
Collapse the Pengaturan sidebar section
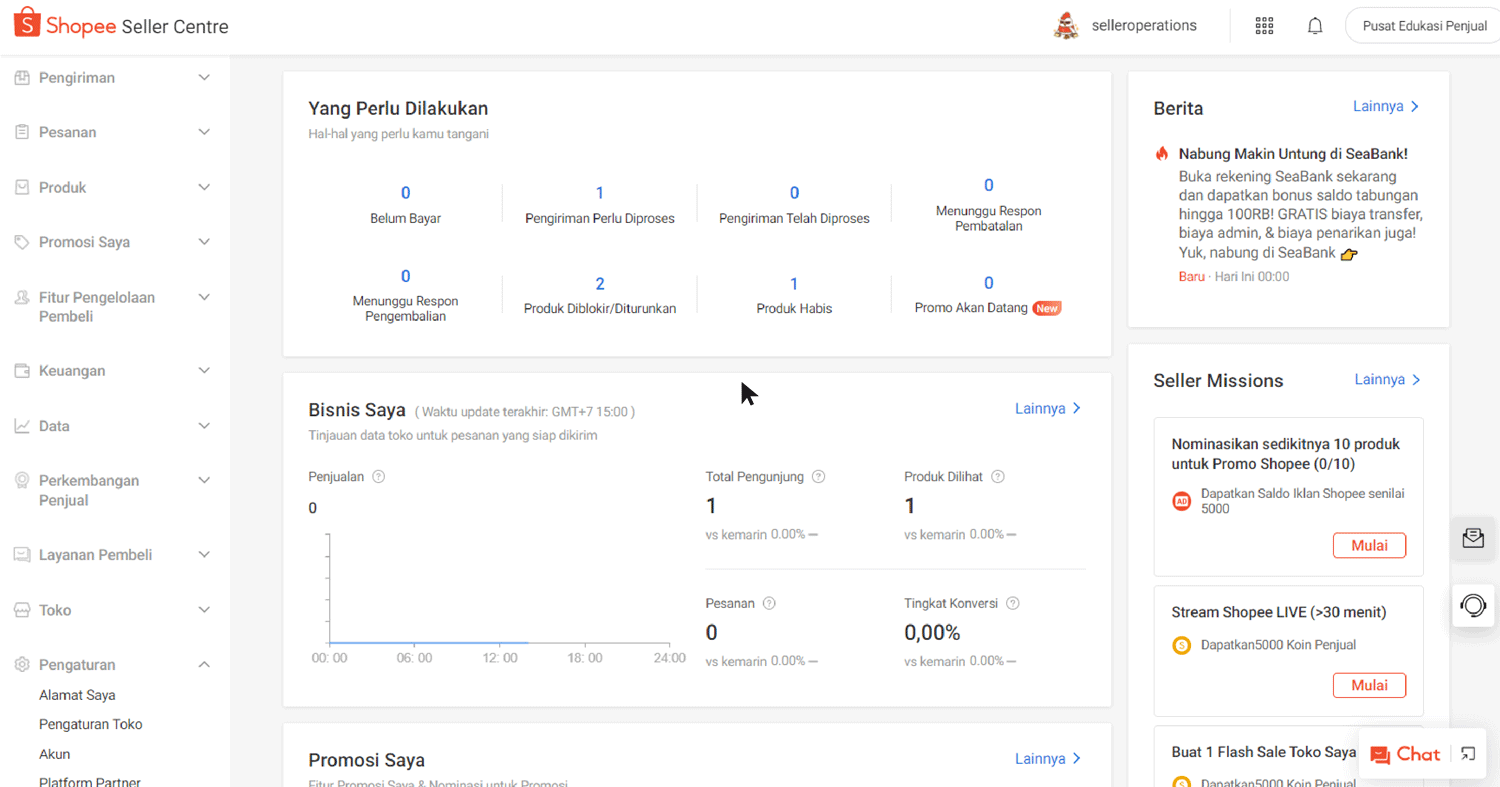tap(204, 664)
